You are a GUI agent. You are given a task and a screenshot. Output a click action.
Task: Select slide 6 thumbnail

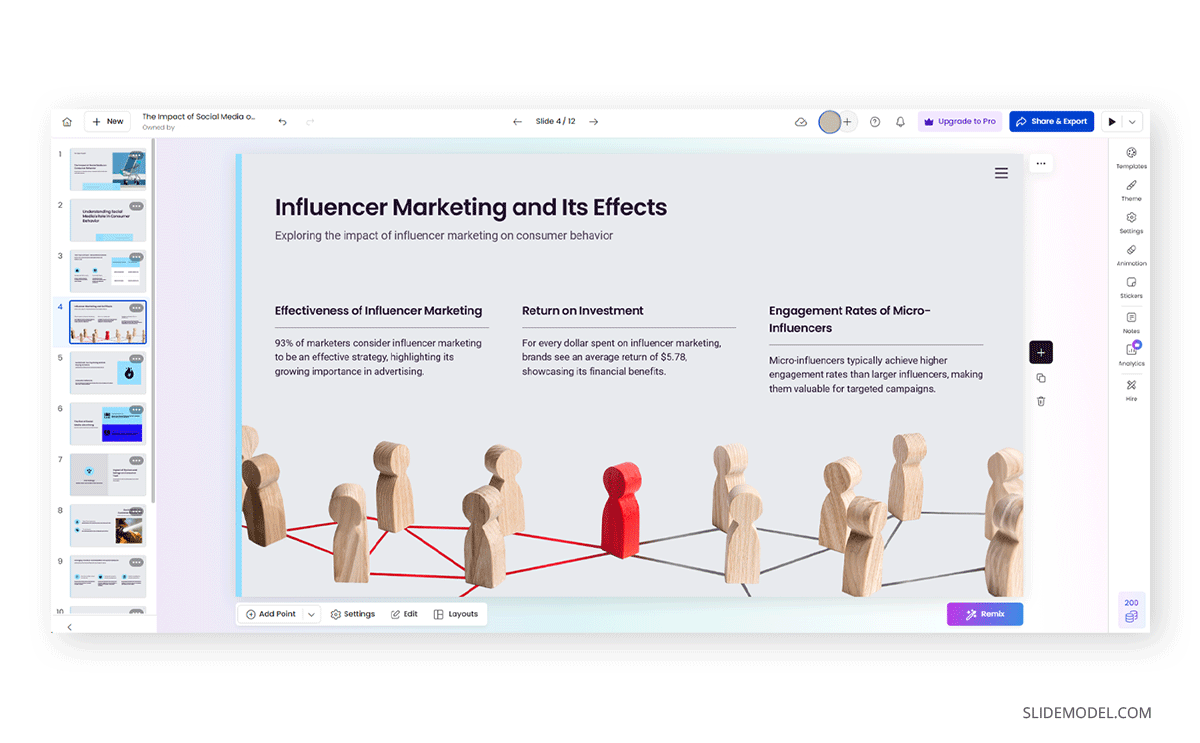click(x=108, y=424)
